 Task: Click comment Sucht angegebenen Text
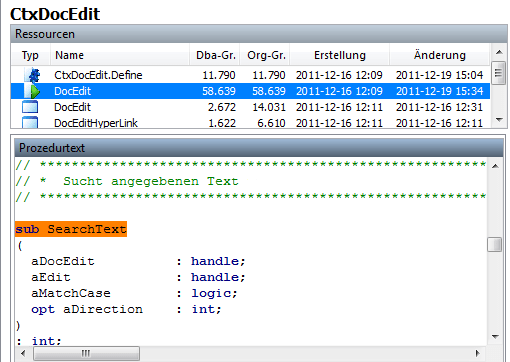(151, 181)
